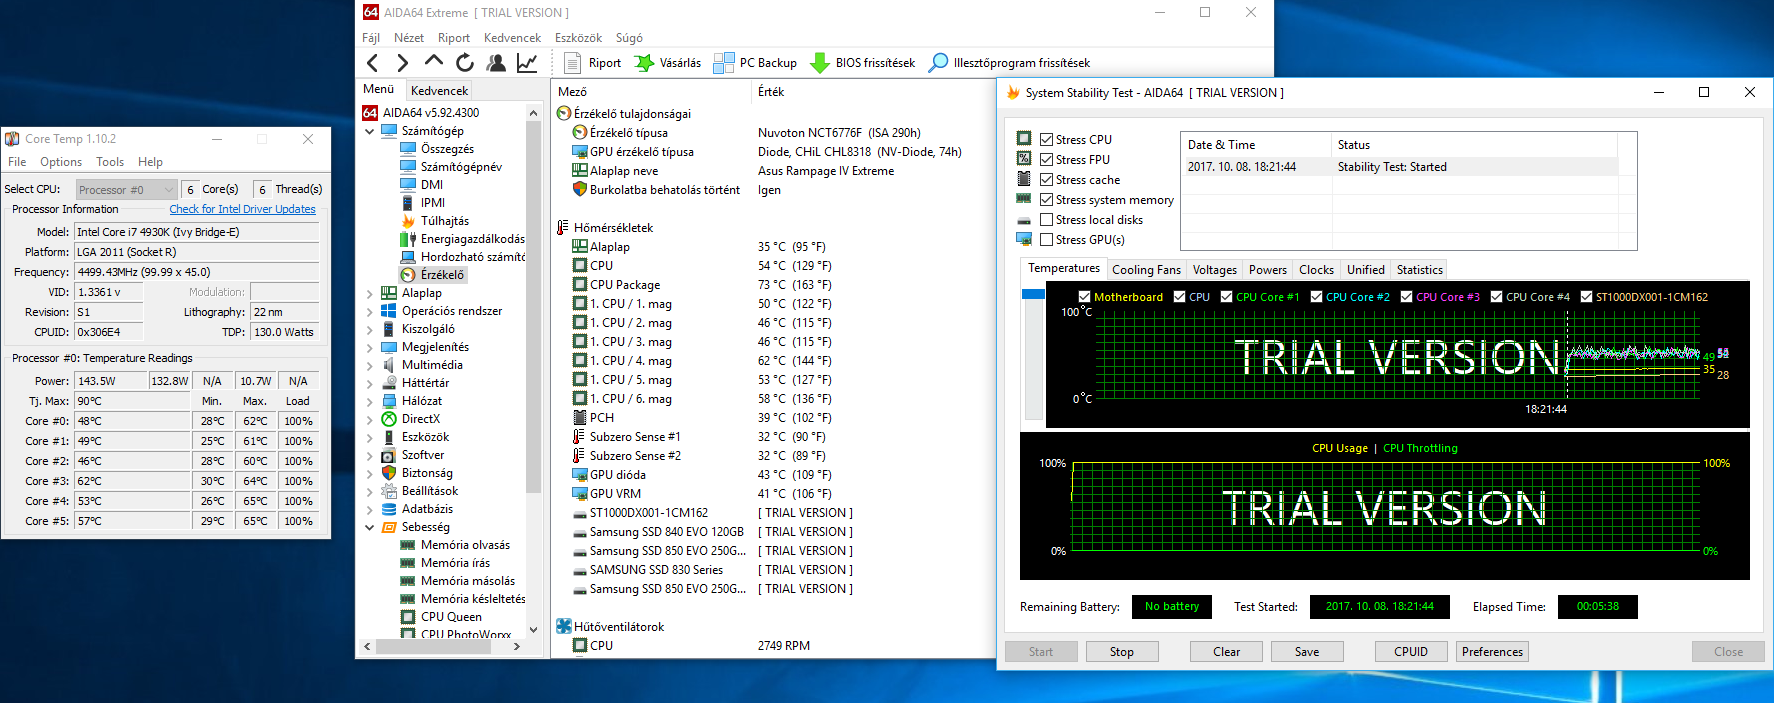This screenshot has height=703, width=1774.
Task: Expand the Szoftver tree node
Action: [370, 455]
